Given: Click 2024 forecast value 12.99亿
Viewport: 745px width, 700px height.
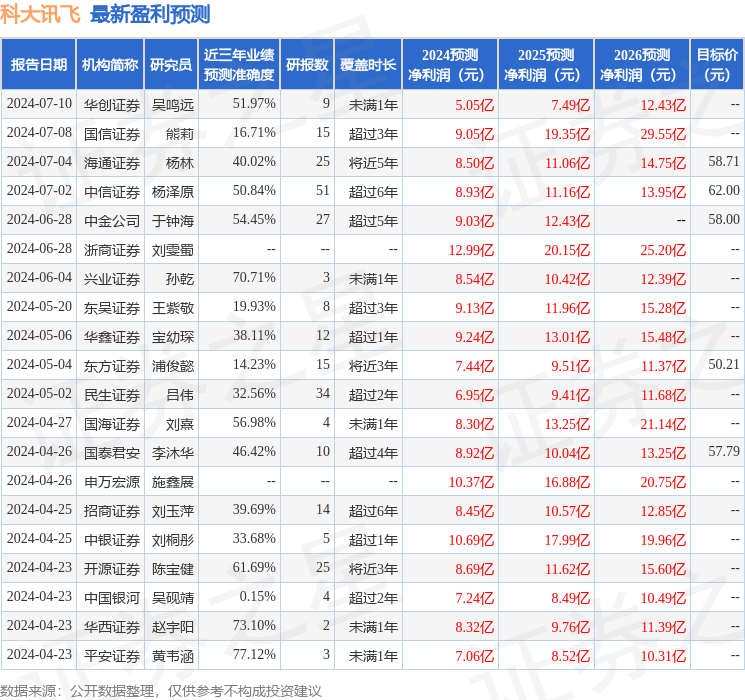Looking at the screenshot, I should (471, 250).
